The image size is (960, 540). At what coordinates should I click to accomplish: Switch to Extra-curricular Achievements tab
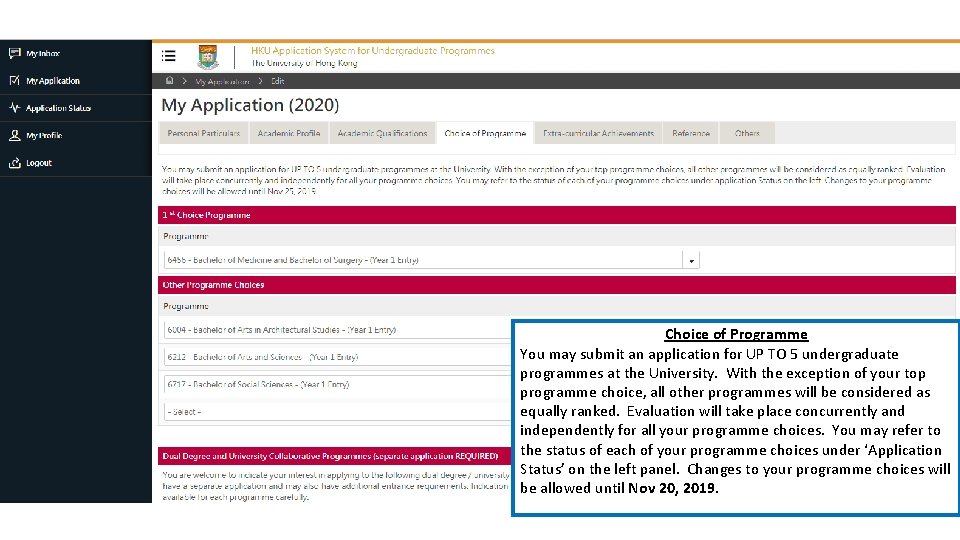click(598, 133)
